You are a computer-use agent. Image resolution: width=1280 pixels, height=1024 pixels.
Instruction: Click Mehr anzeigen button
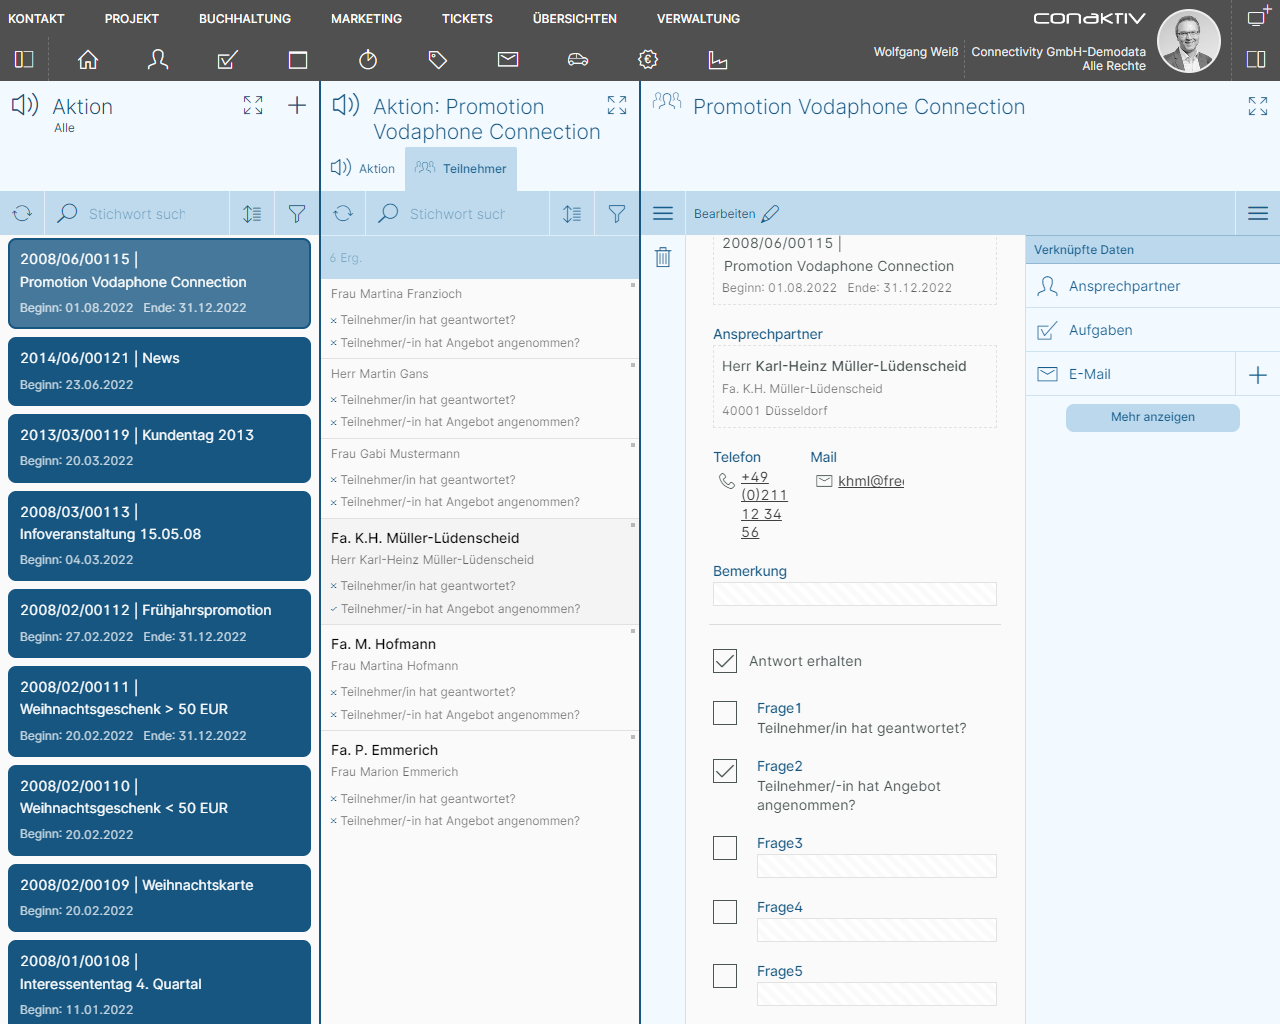click(1153, 417)
